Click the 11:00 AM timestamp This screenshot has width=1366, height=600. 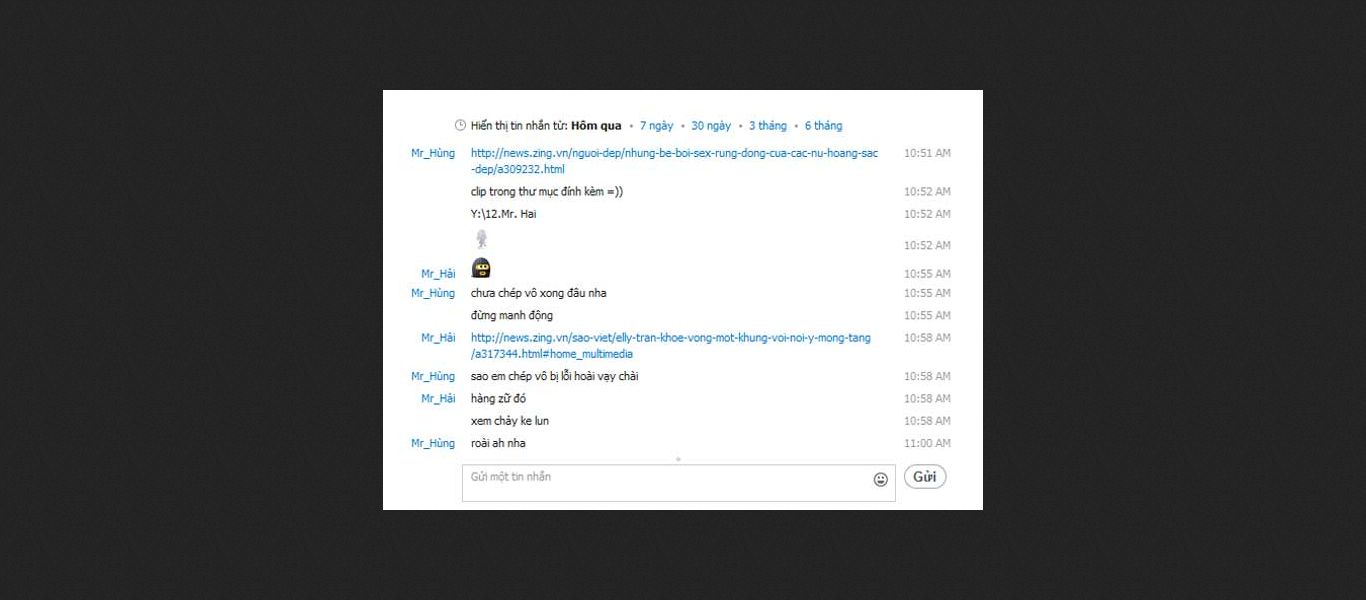[x=927, y=443]
